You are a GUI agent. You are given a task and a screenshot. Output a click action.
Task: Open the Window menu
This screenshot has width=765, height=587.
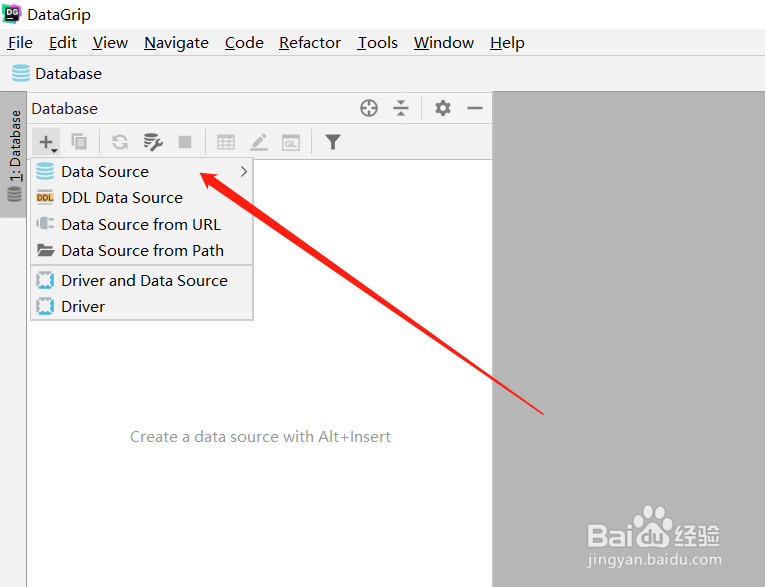coord(443,43)
